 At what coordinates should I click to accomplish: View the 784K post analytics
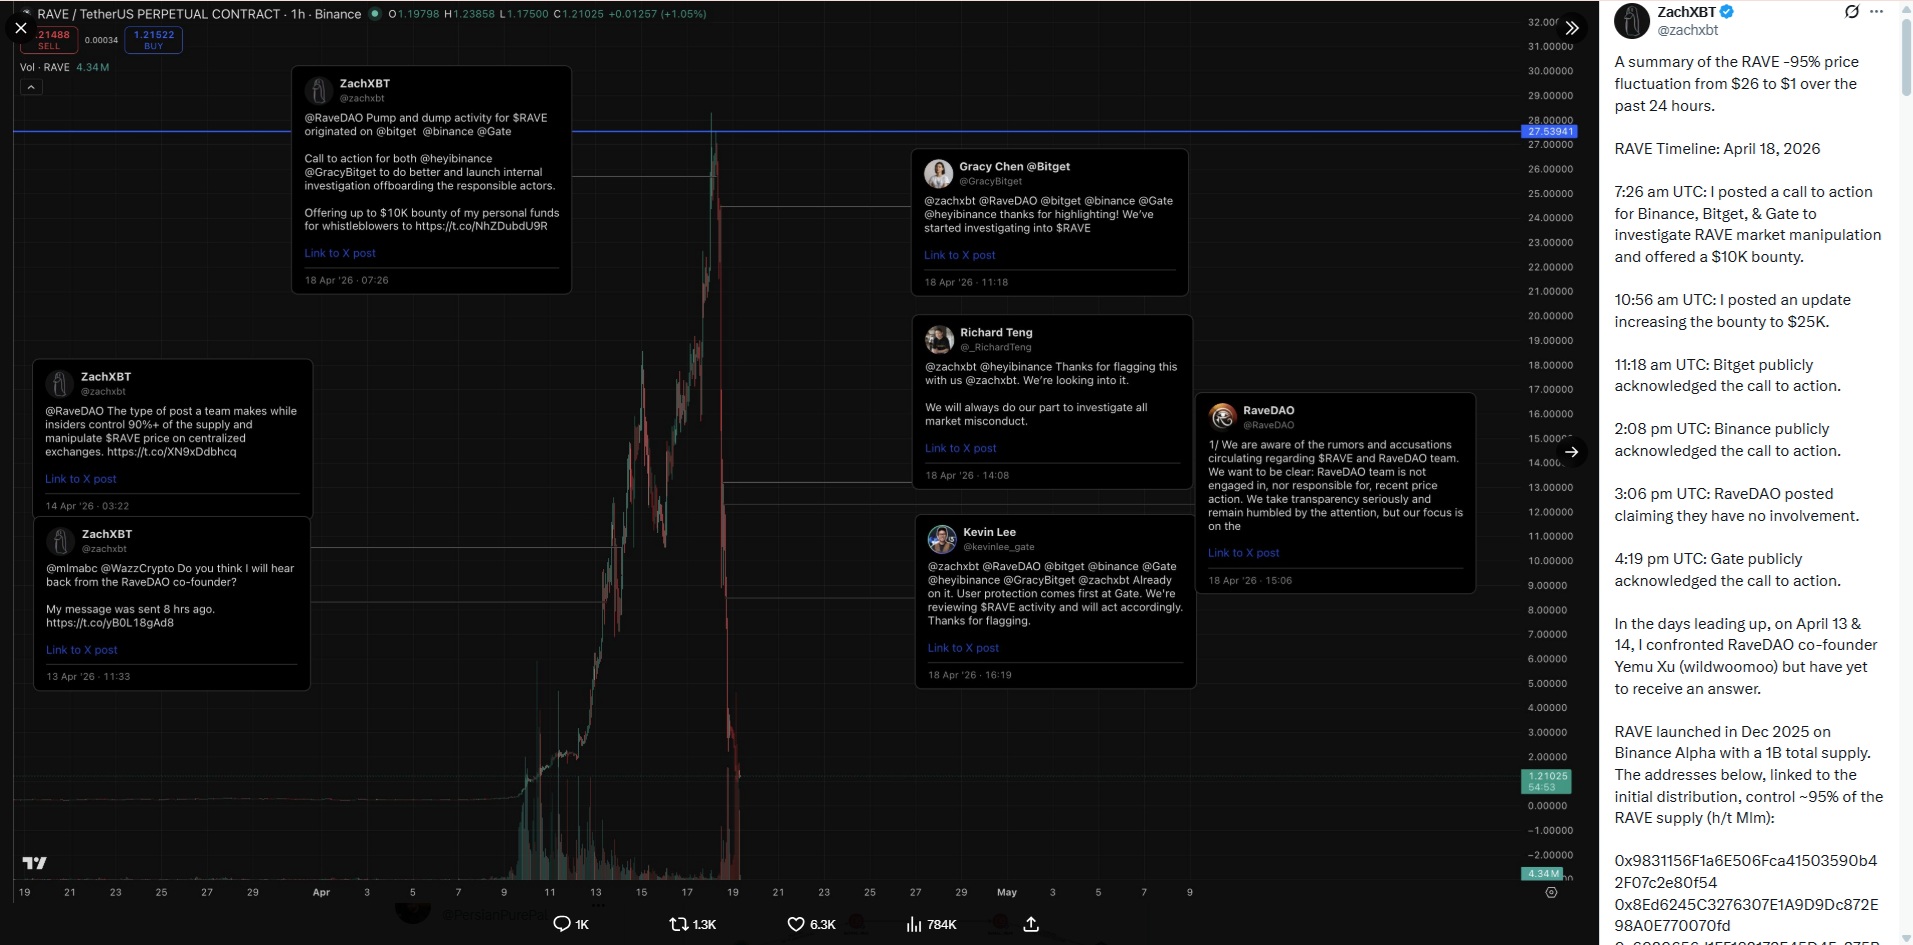point(931,924)
